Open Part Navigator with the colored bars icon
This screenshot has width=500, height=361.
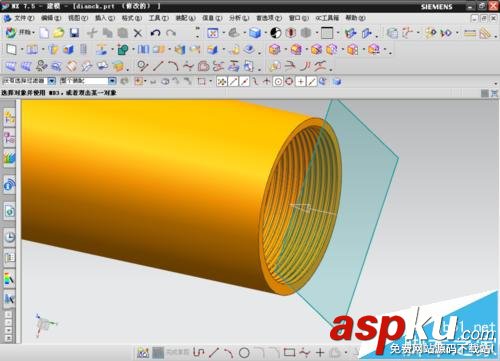coord(10,158)
